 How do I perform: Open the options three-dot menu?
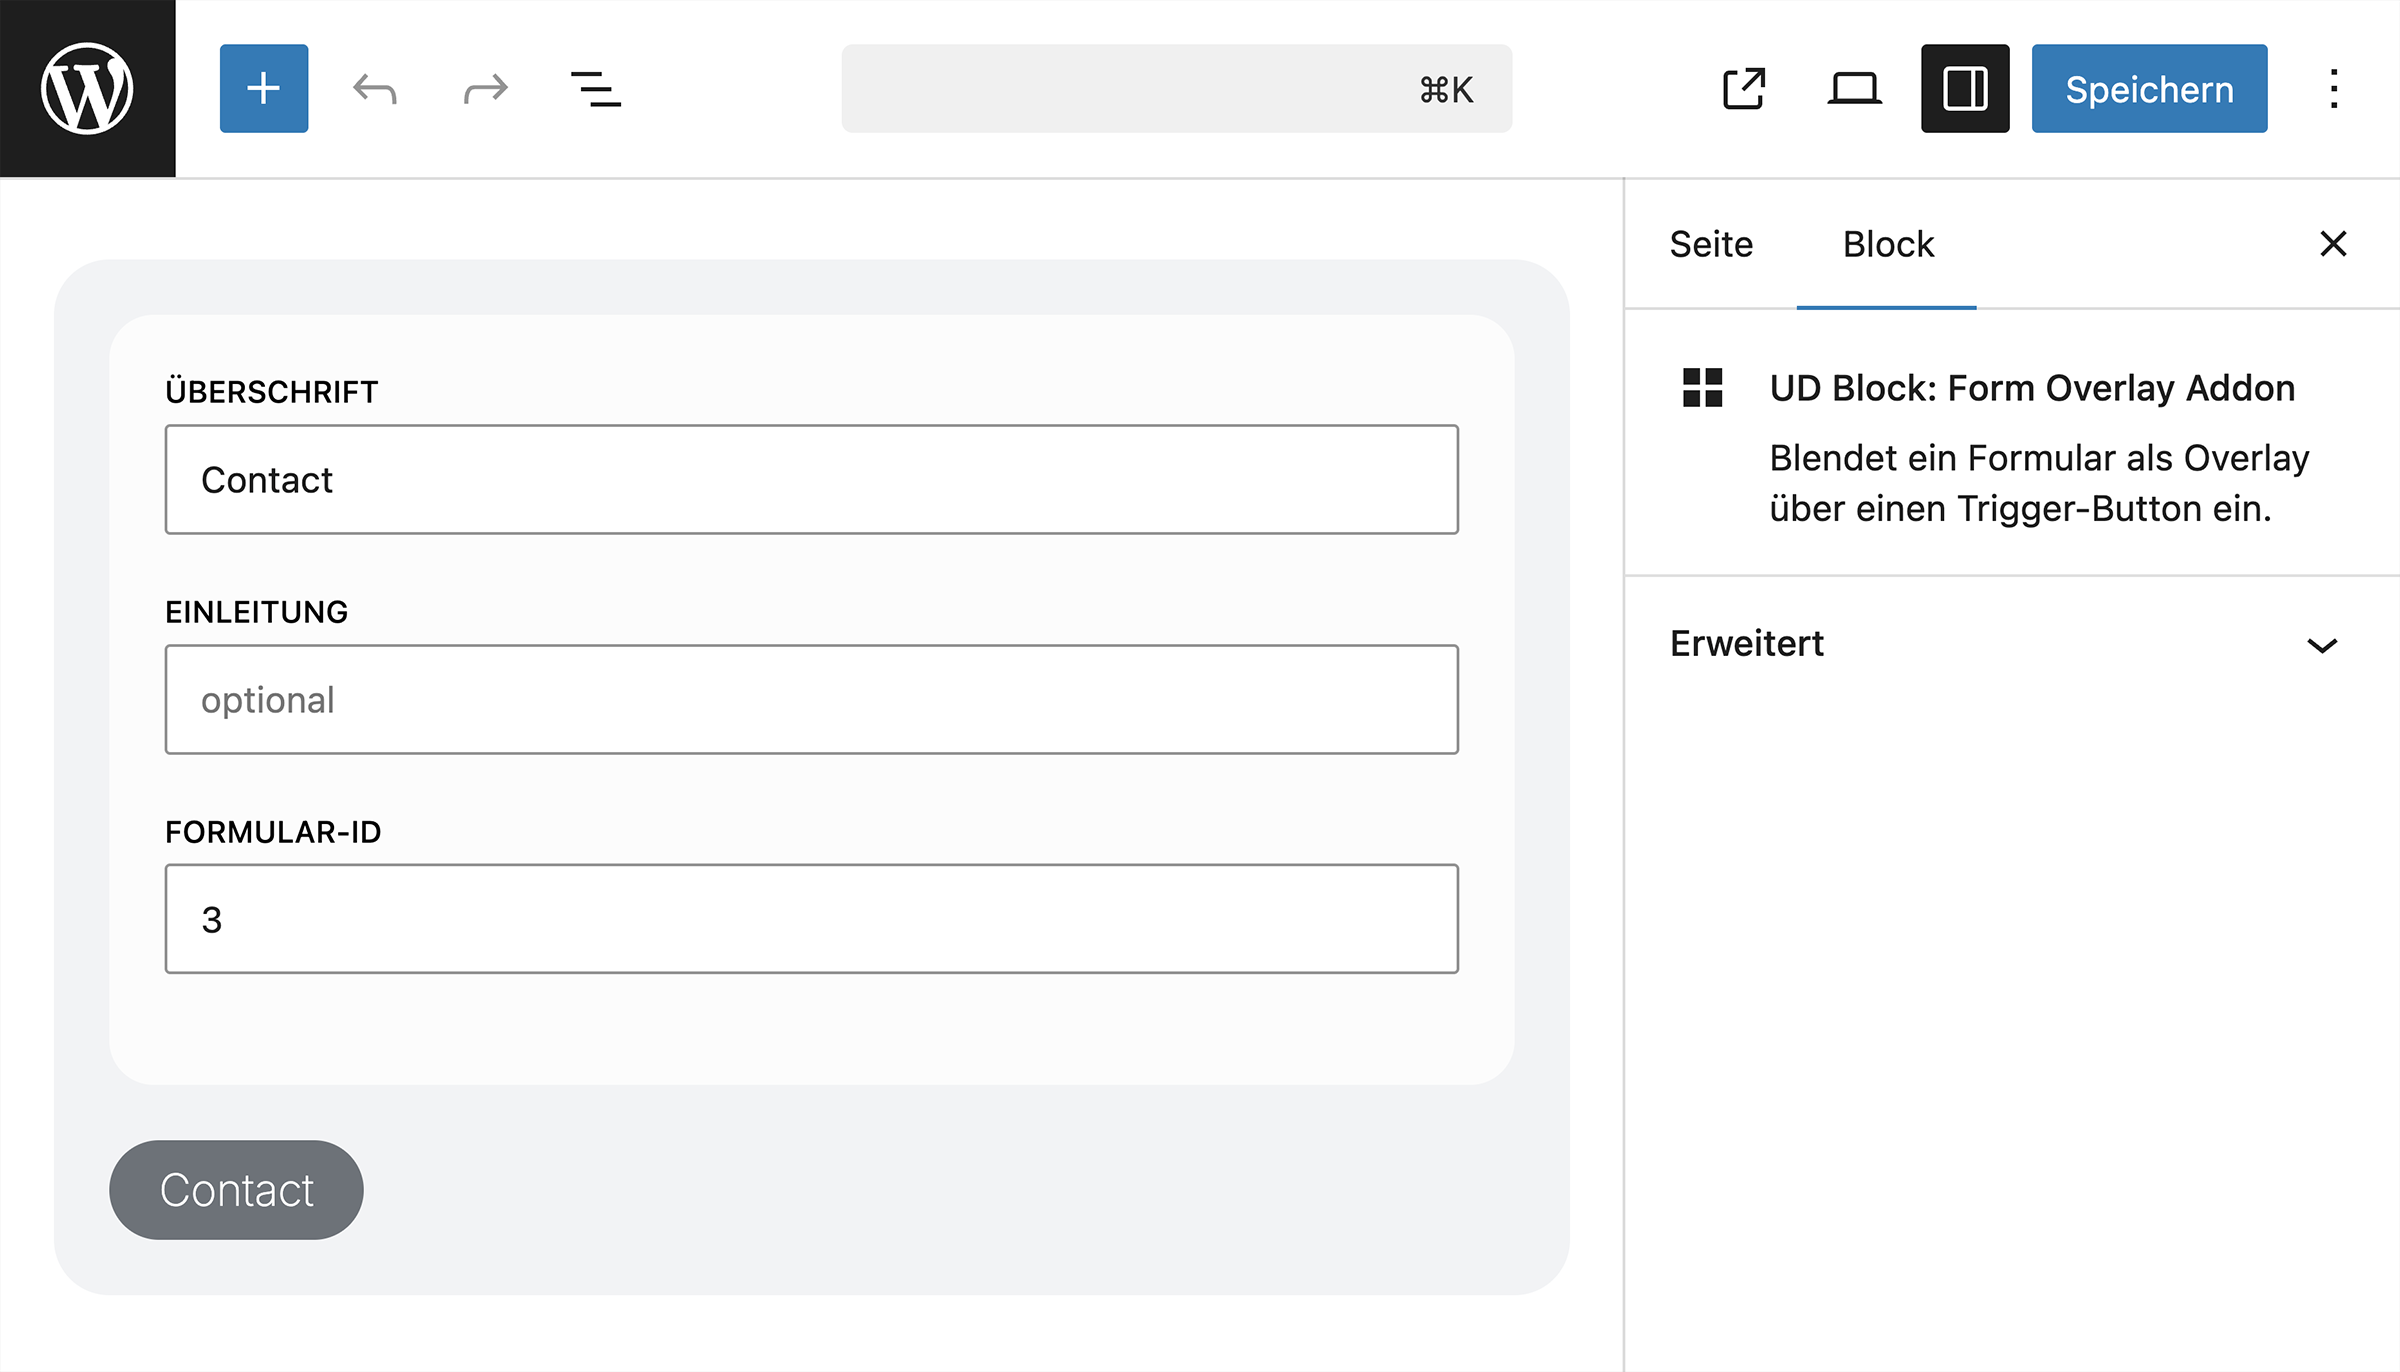pyautogui.click(x=2334, y=88)
